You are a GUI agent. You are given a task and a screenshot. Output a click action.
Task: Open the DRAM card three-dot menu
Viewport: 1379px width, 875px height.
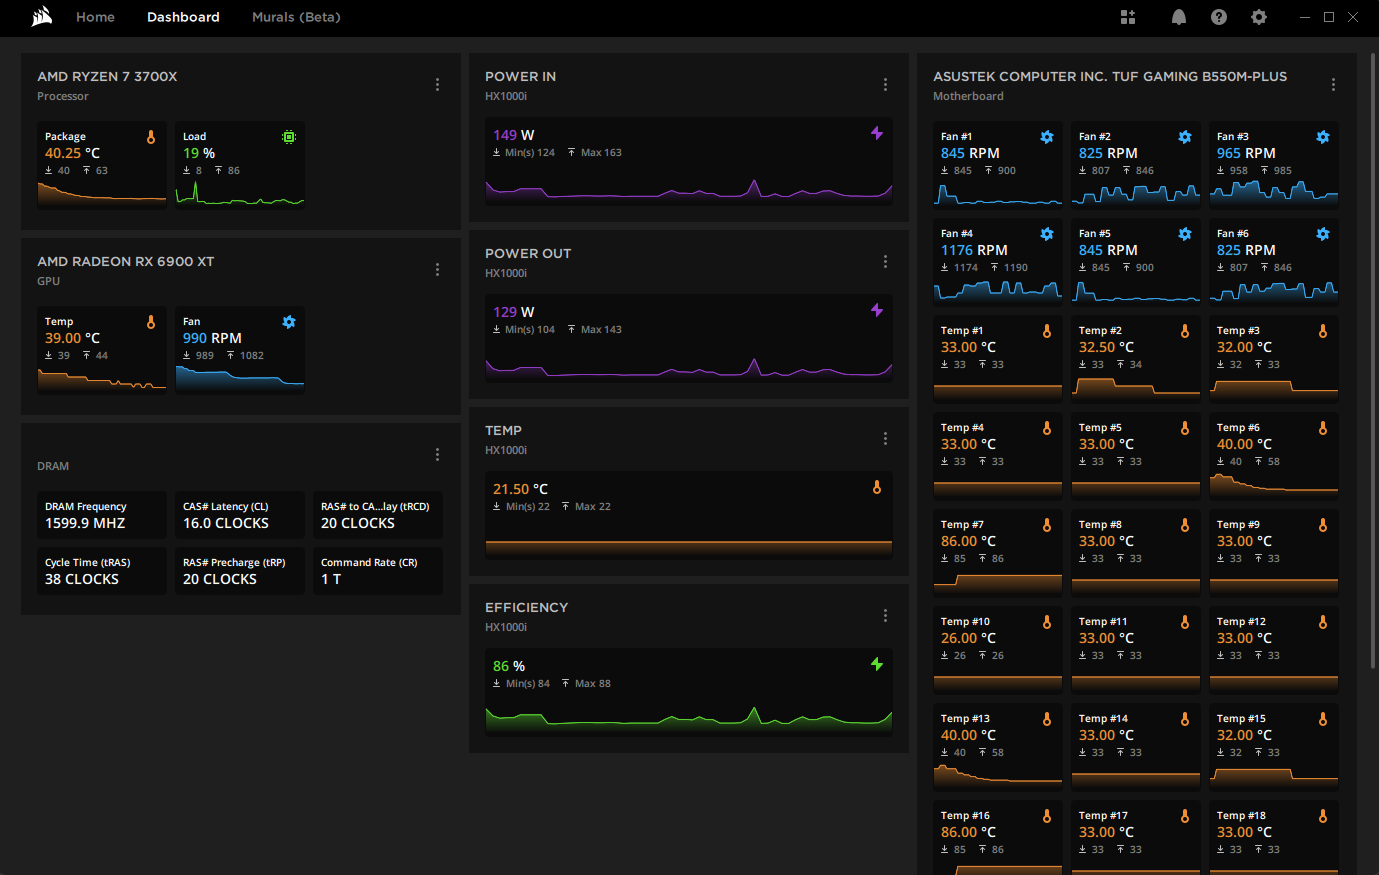(x=437, y=455)
